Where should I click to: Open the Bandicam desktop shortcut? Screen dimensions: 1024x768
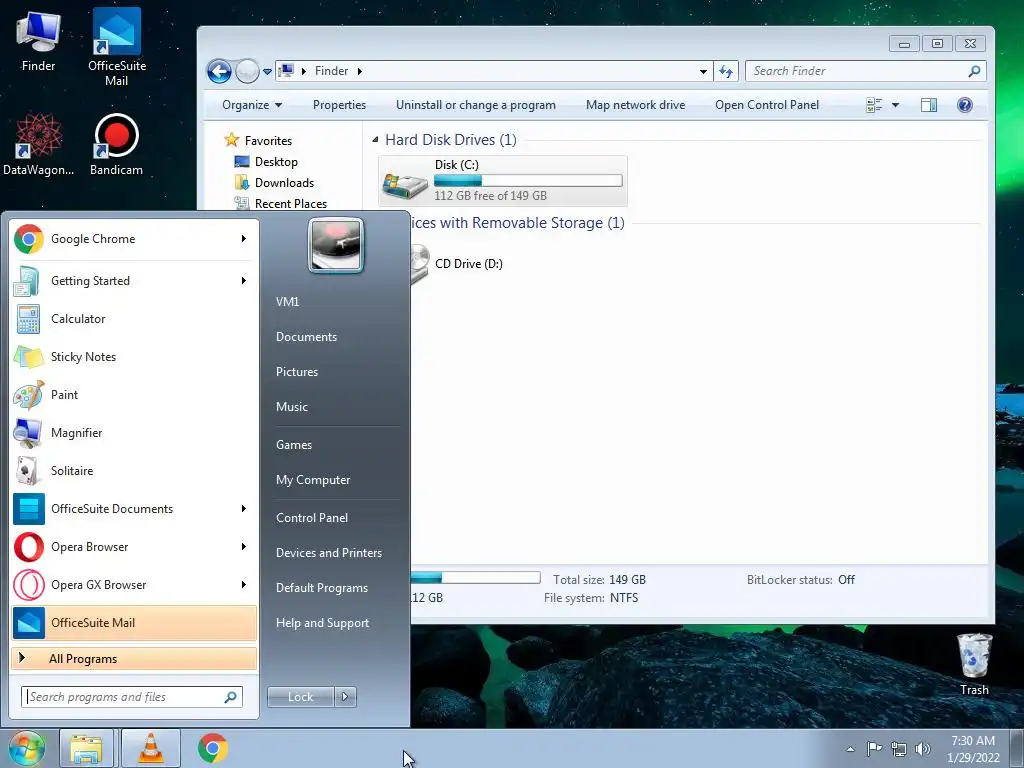click(116, 145)
